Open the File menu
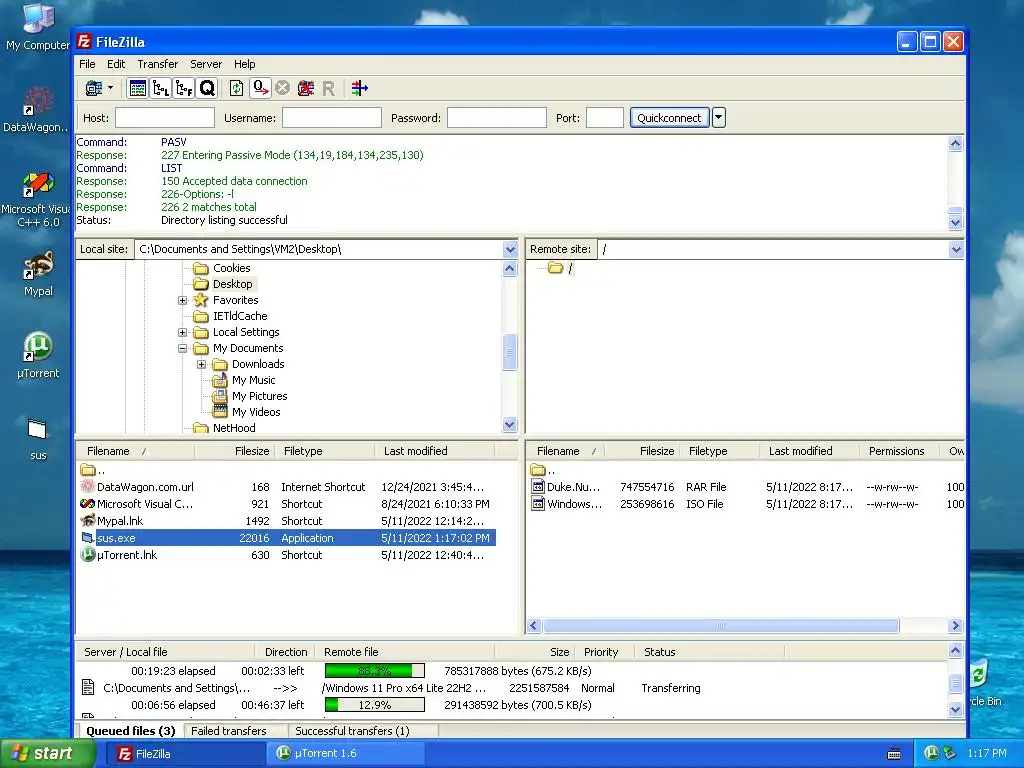 (x=87, y=64)
